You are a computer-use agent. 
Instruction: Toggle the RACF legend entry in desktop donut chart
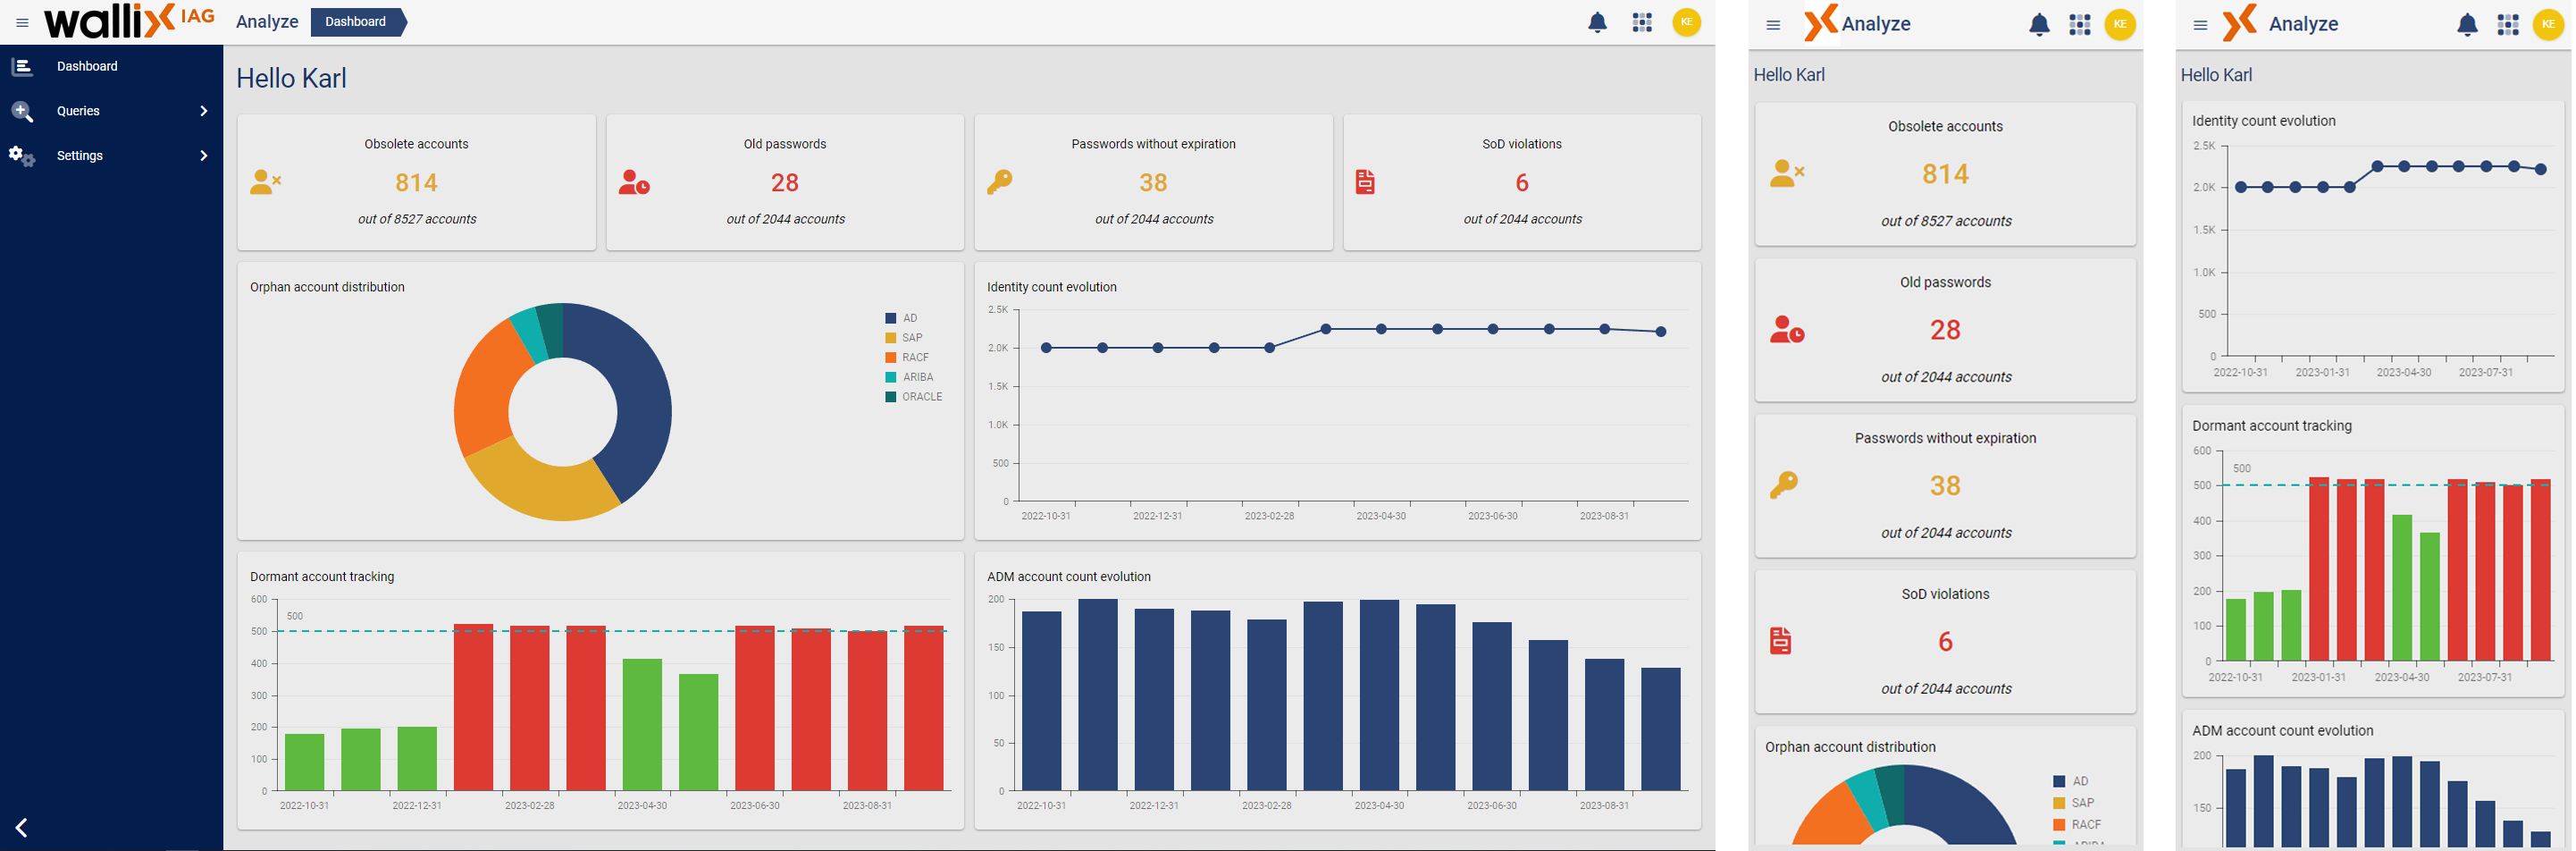point(907,357)
